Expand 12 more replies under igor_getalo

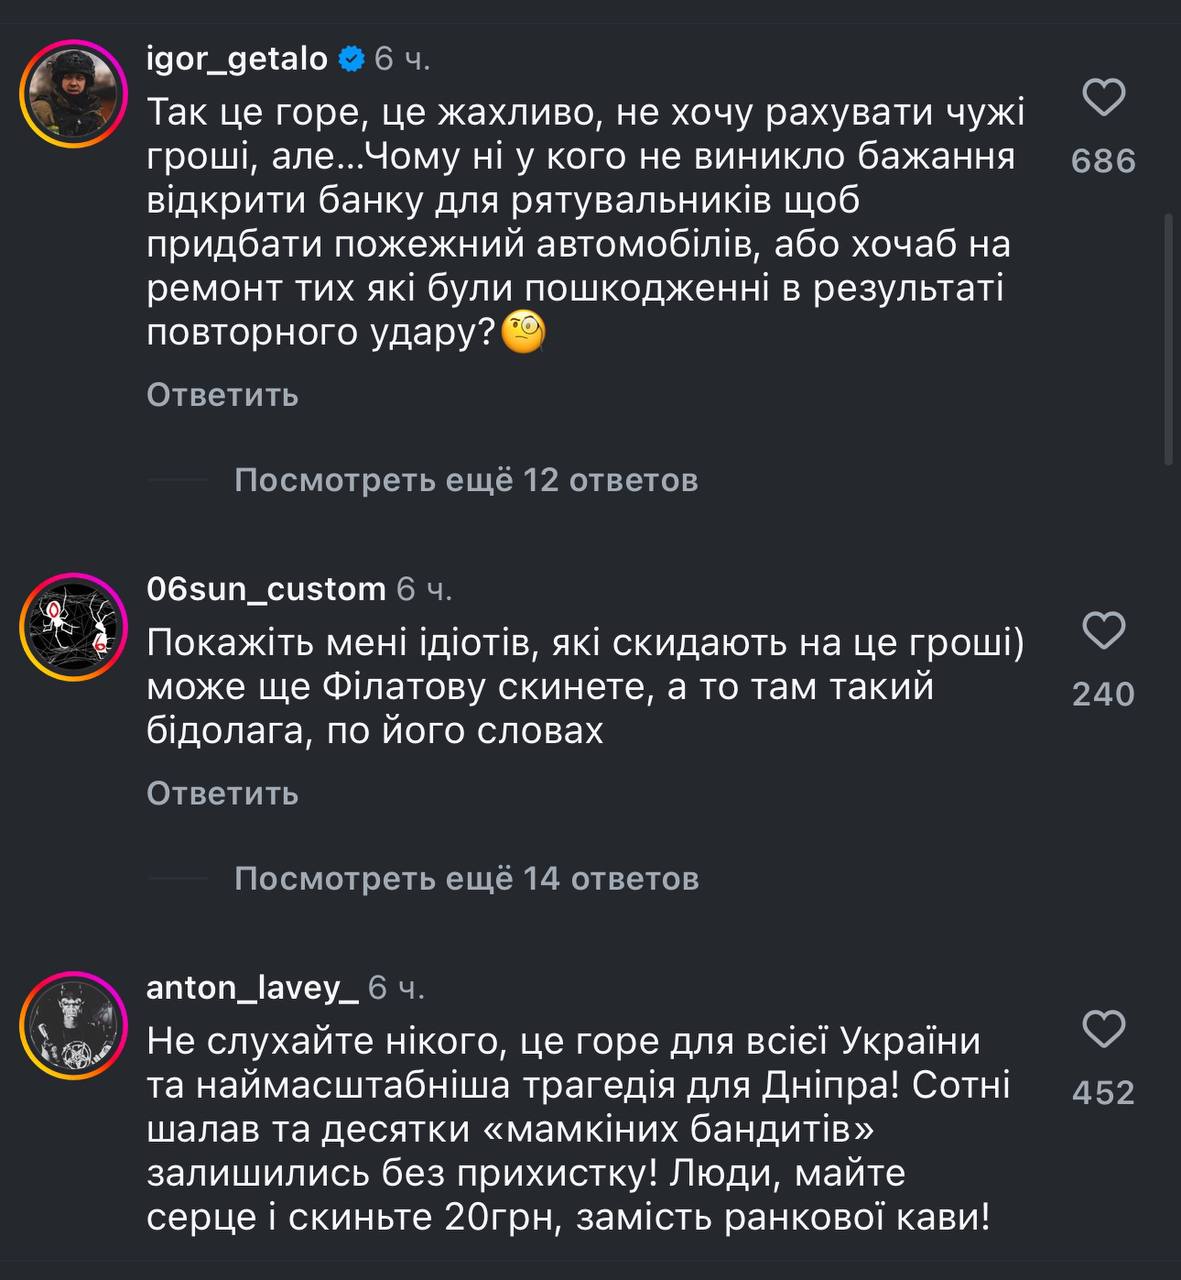tap(465, 481)
